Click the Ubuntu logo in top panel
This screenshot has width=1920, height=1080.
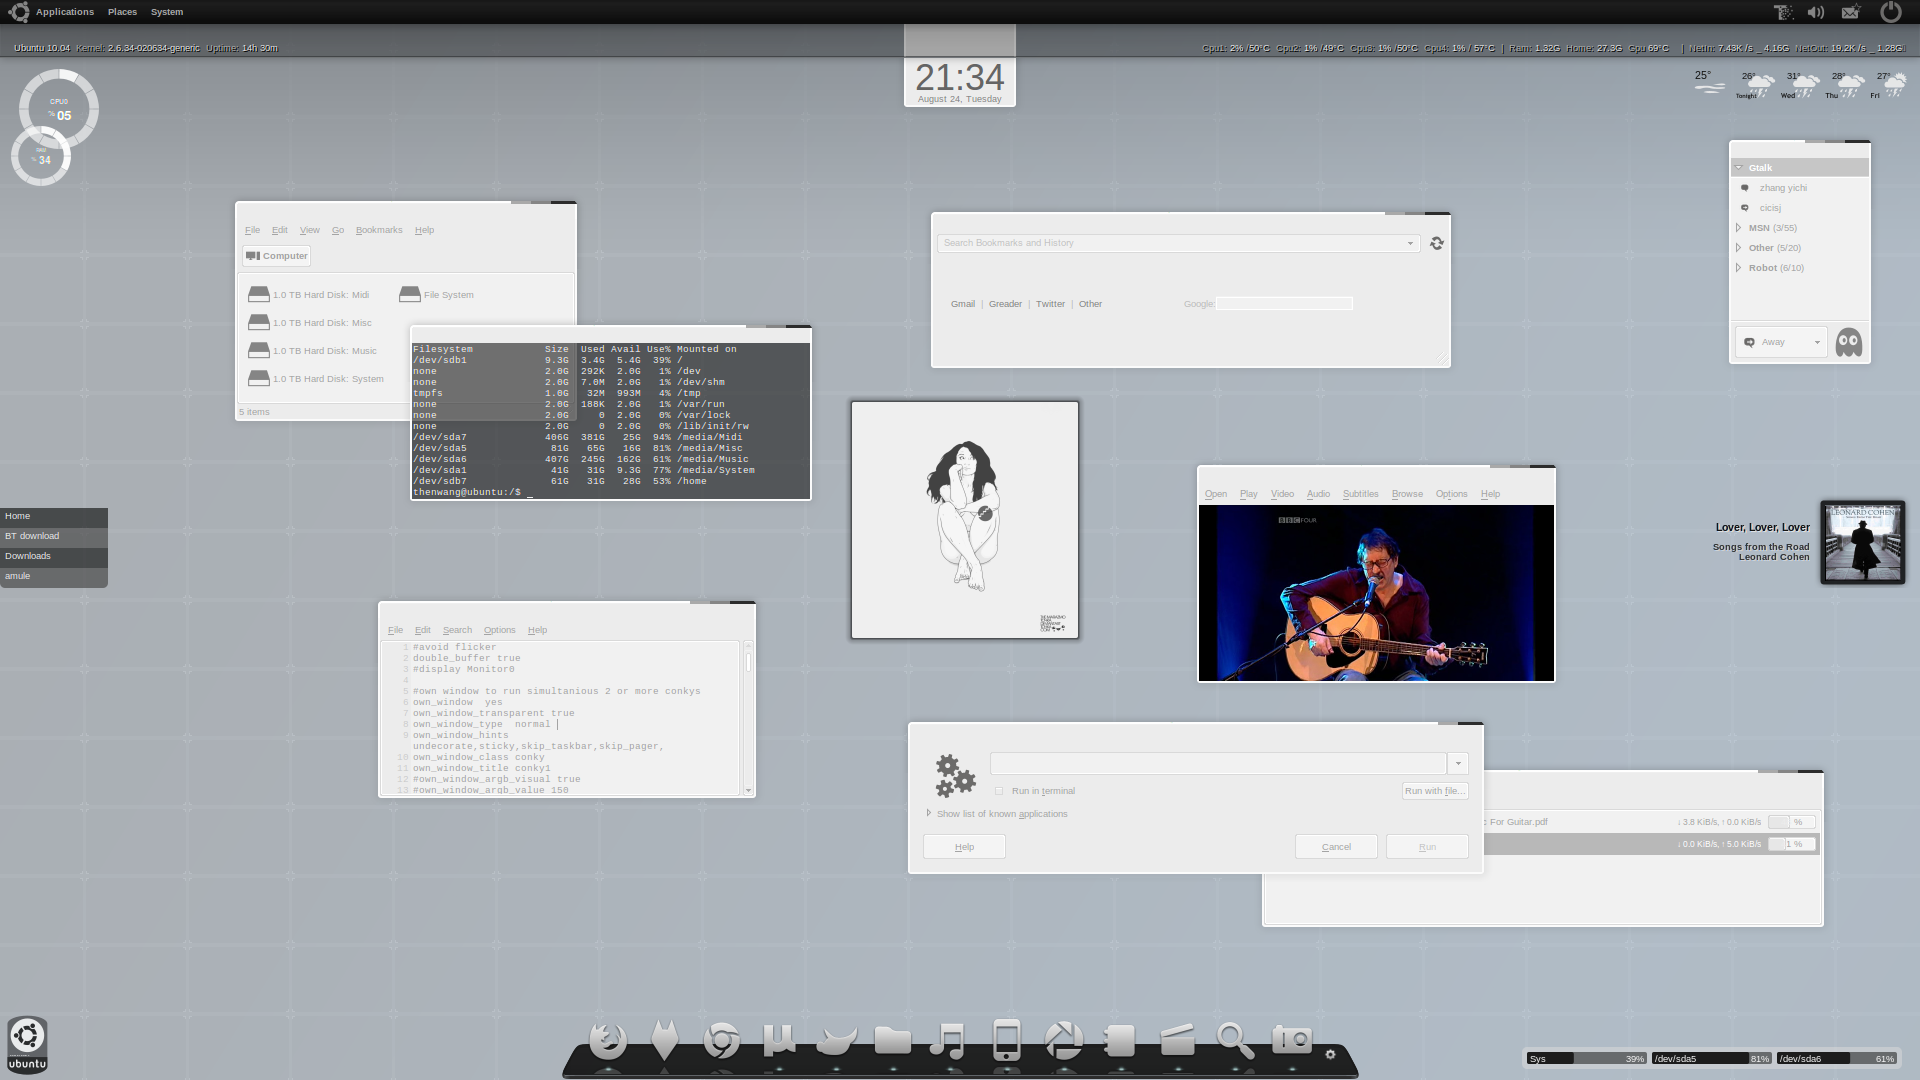pyautogui.click(x=18, y=12)
